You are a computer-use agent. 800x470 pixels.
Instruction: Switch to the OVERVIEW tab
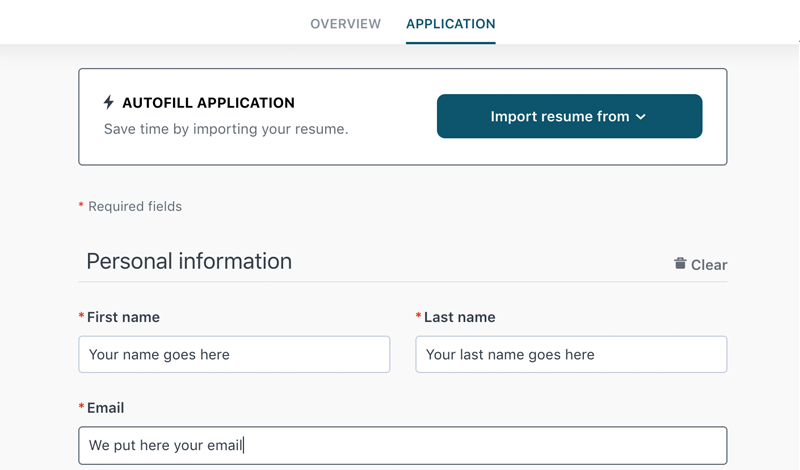click(345, 24)
